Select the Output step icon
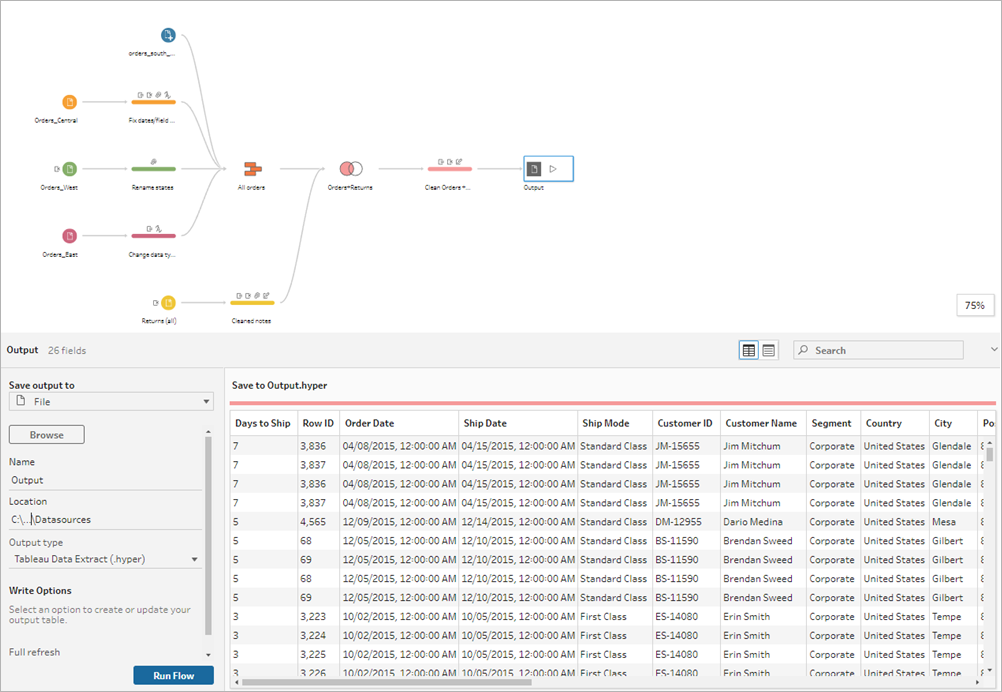The width and height of the screenshot is (1002, 692). 534,169
